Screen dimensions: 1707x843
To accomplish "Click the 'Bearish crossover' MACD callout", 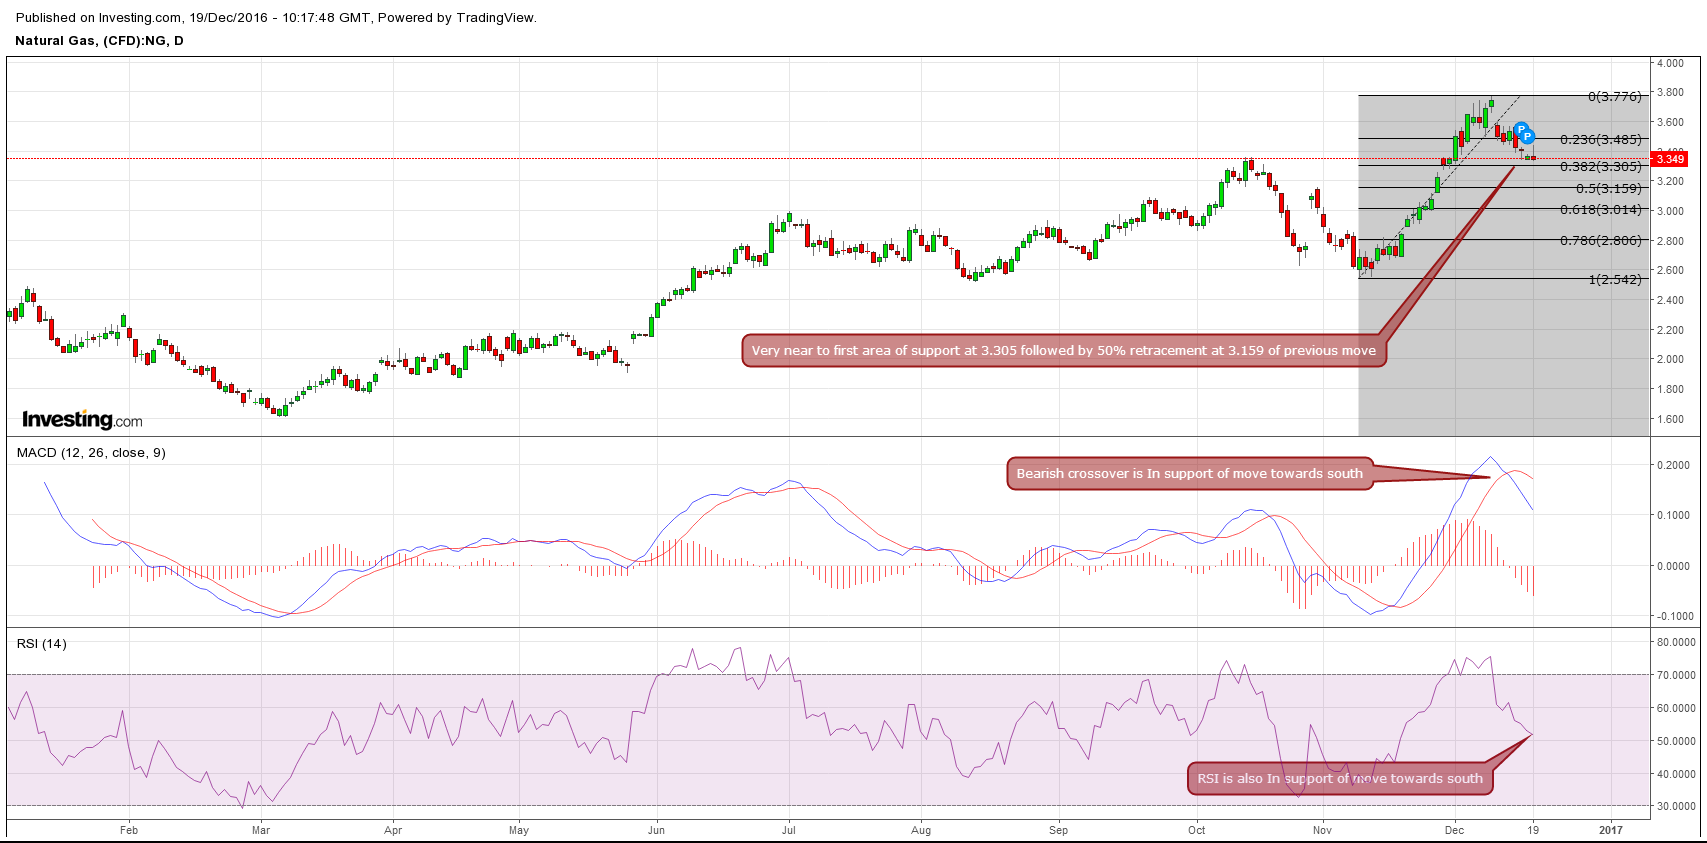I will pyautogui.click(x=1190, y=474).
